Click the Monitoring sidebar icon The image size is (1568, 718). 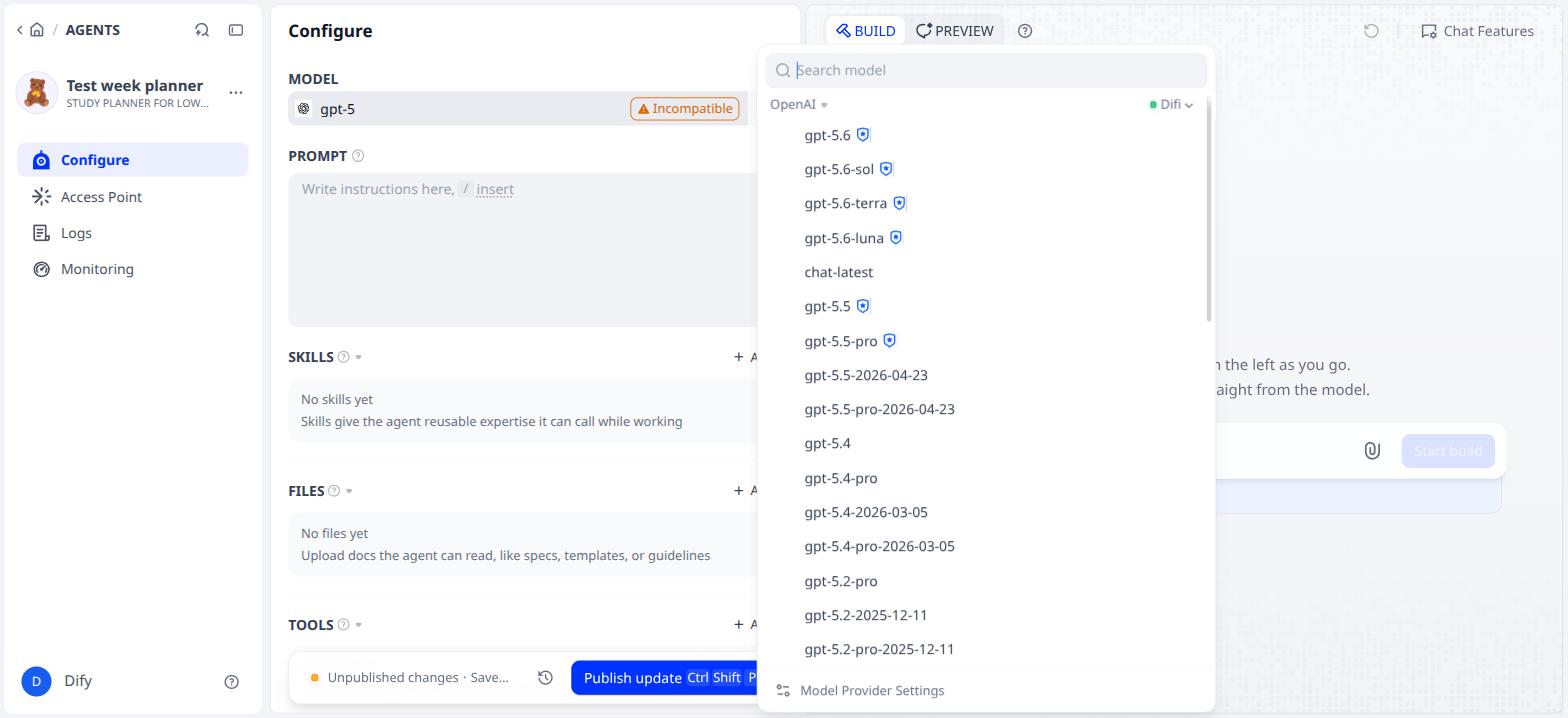(41, 269)
